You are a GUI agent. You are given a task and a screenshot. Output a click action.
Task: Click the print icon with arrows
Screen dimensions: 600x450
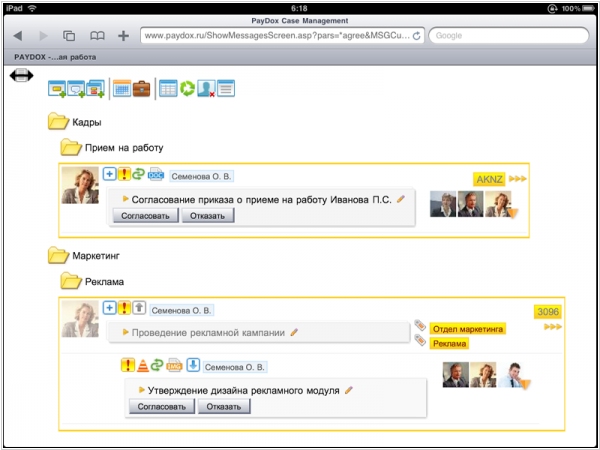click(x=21, y=75)
